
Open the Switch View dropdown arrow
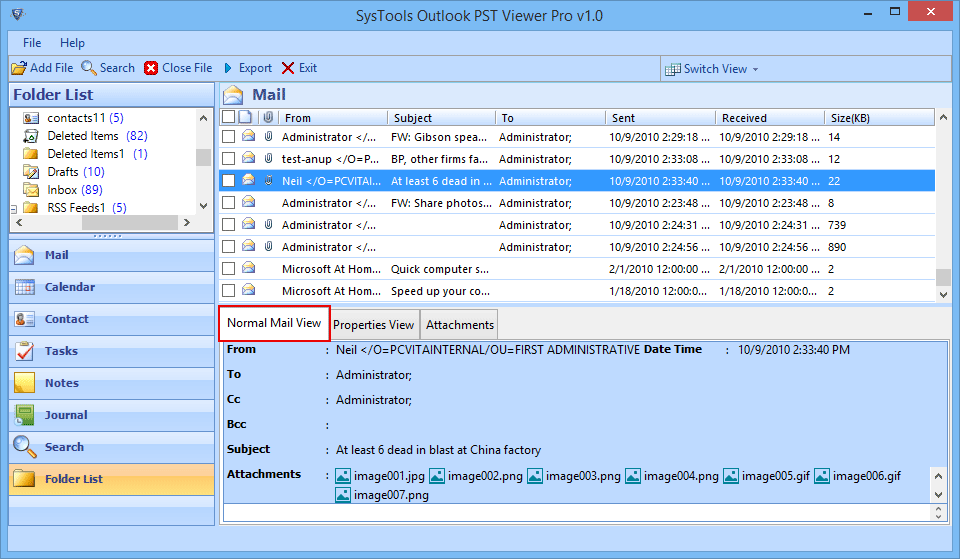(755, 70)
